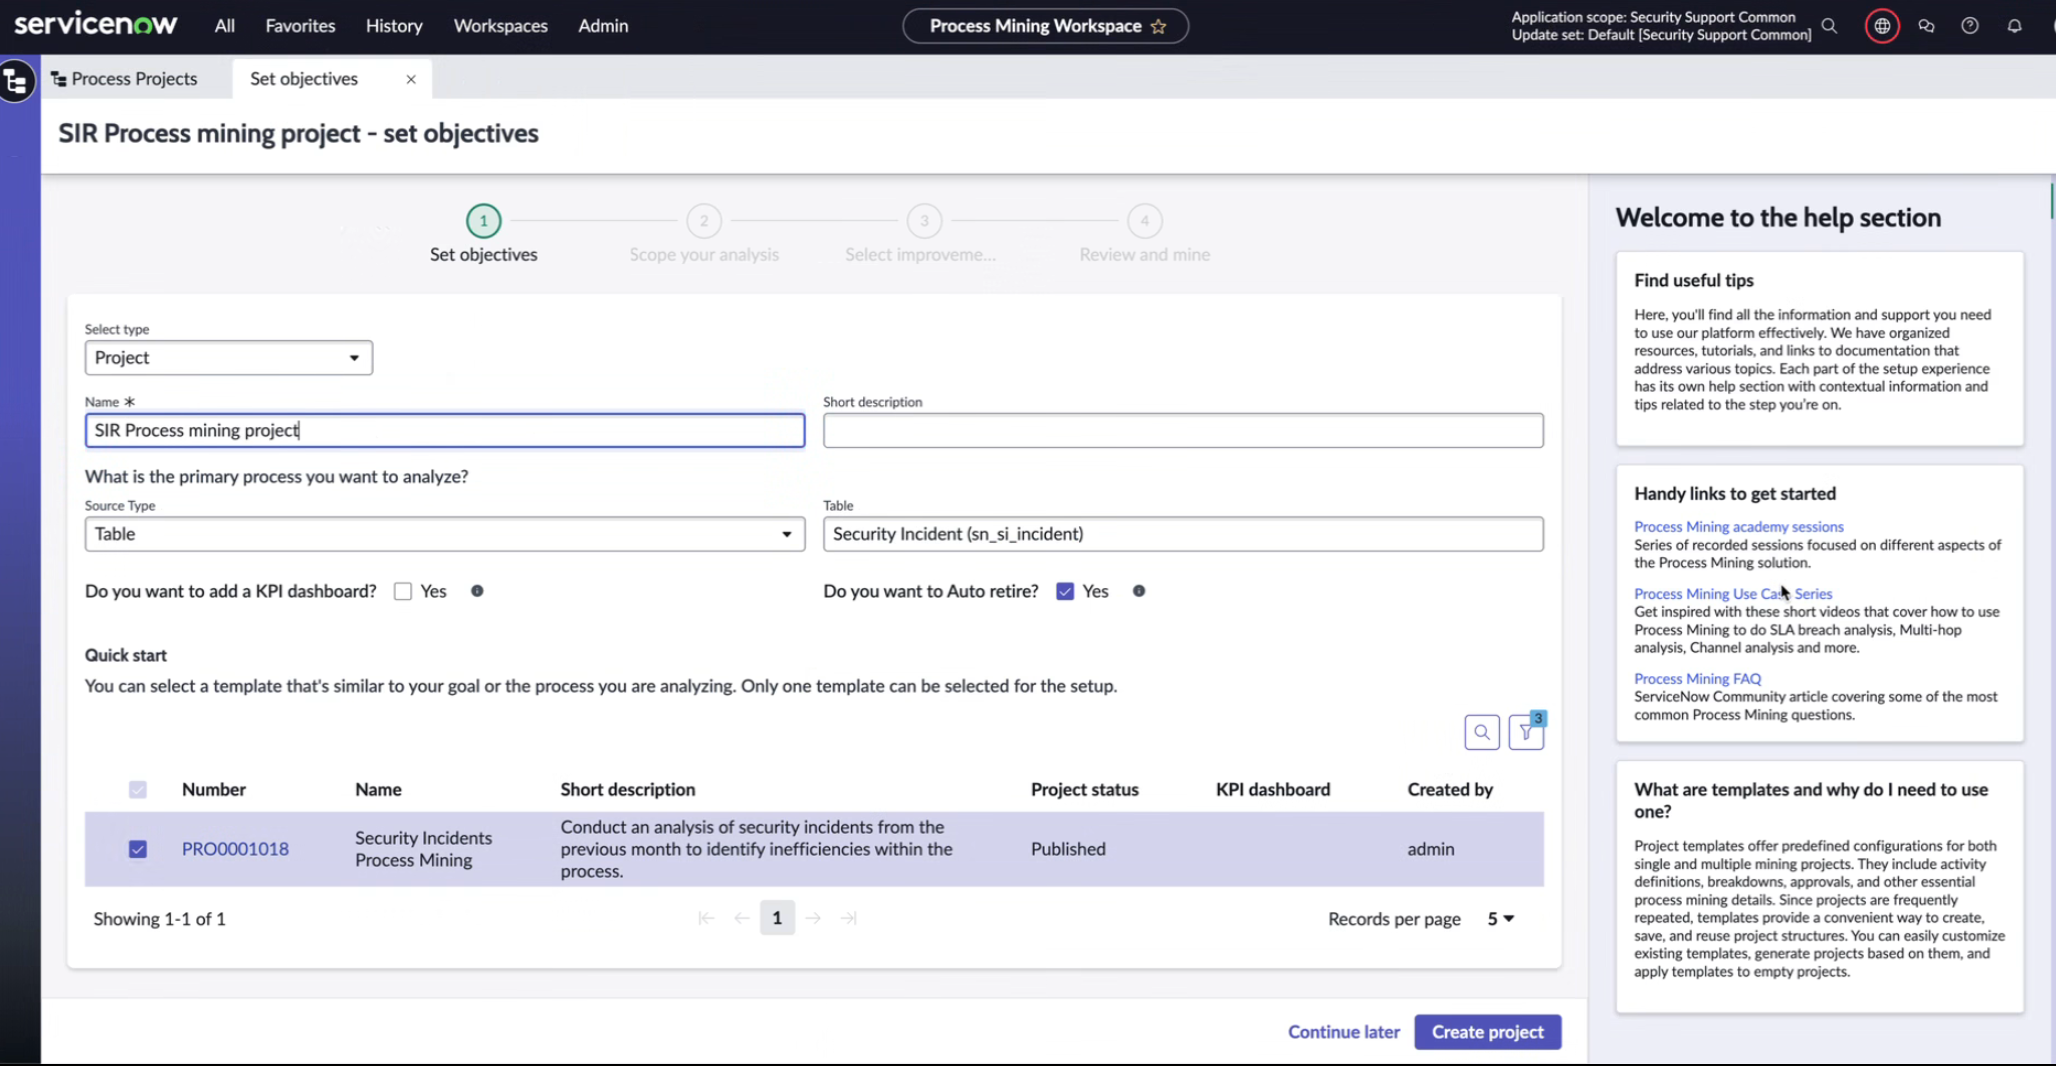
Task: Open the help question mark icon
Action: pyautogui.click(x=1970, y=26)
